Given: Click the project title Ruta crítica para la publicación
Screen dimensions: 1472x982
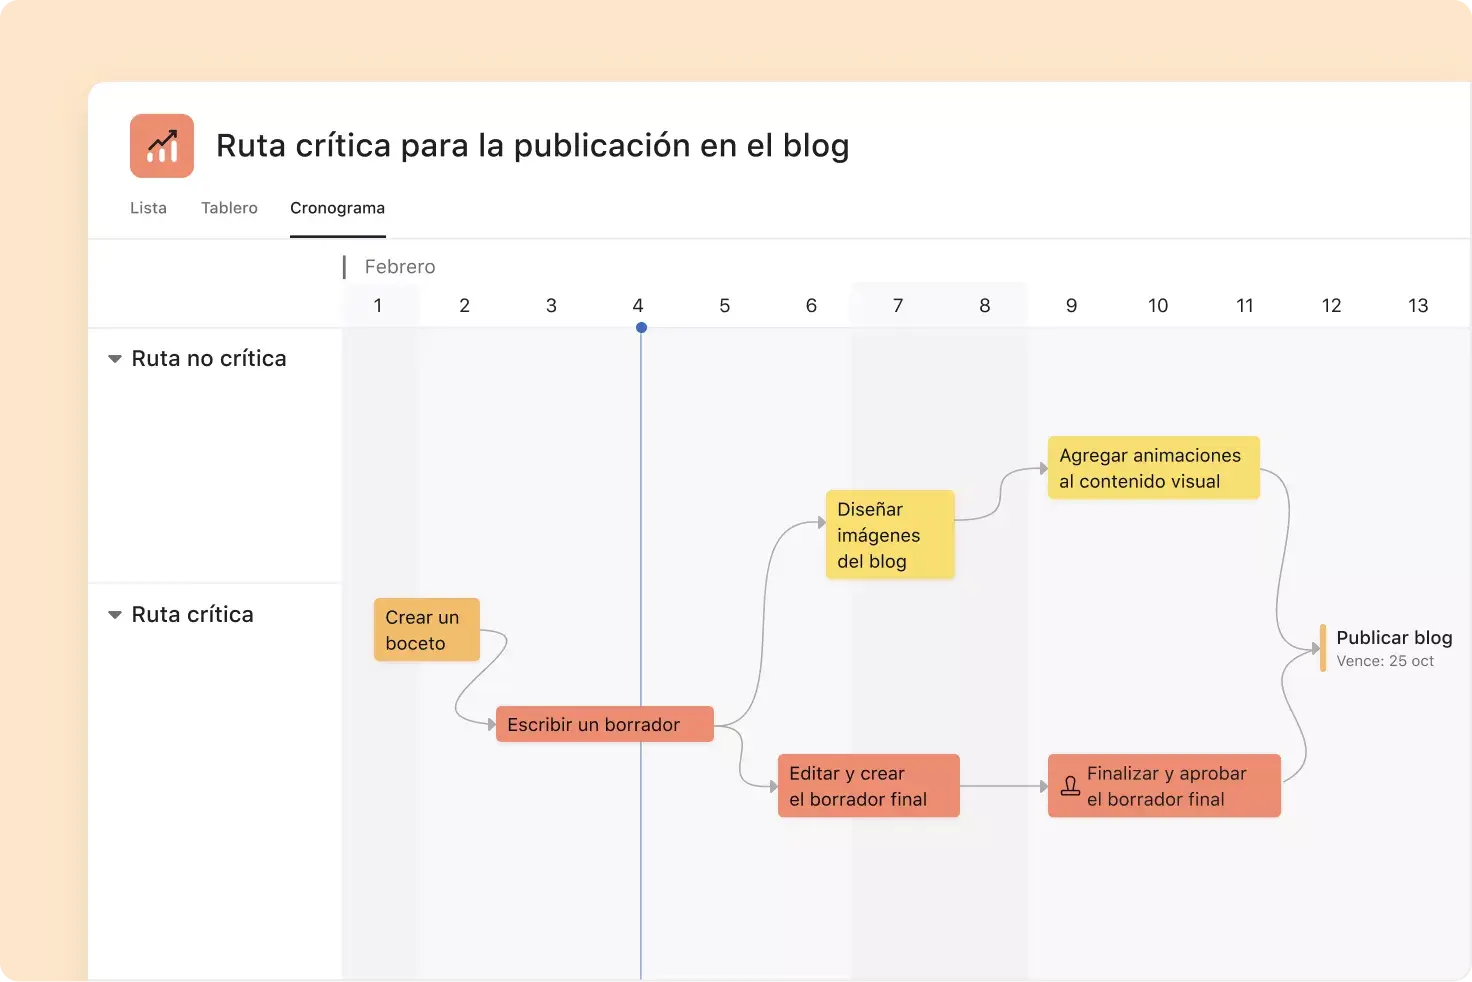Looking at the screenshot, I should (532, 146).
